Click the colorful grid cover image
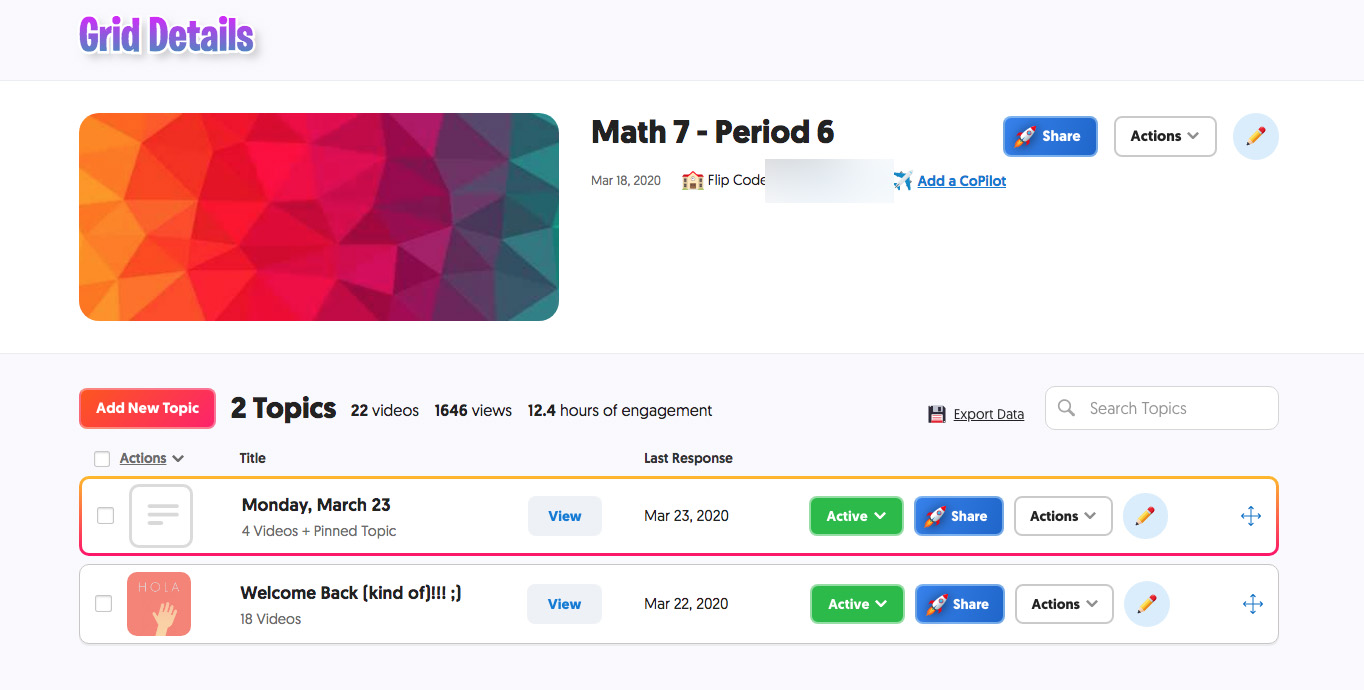 click(x=319, y=217)
